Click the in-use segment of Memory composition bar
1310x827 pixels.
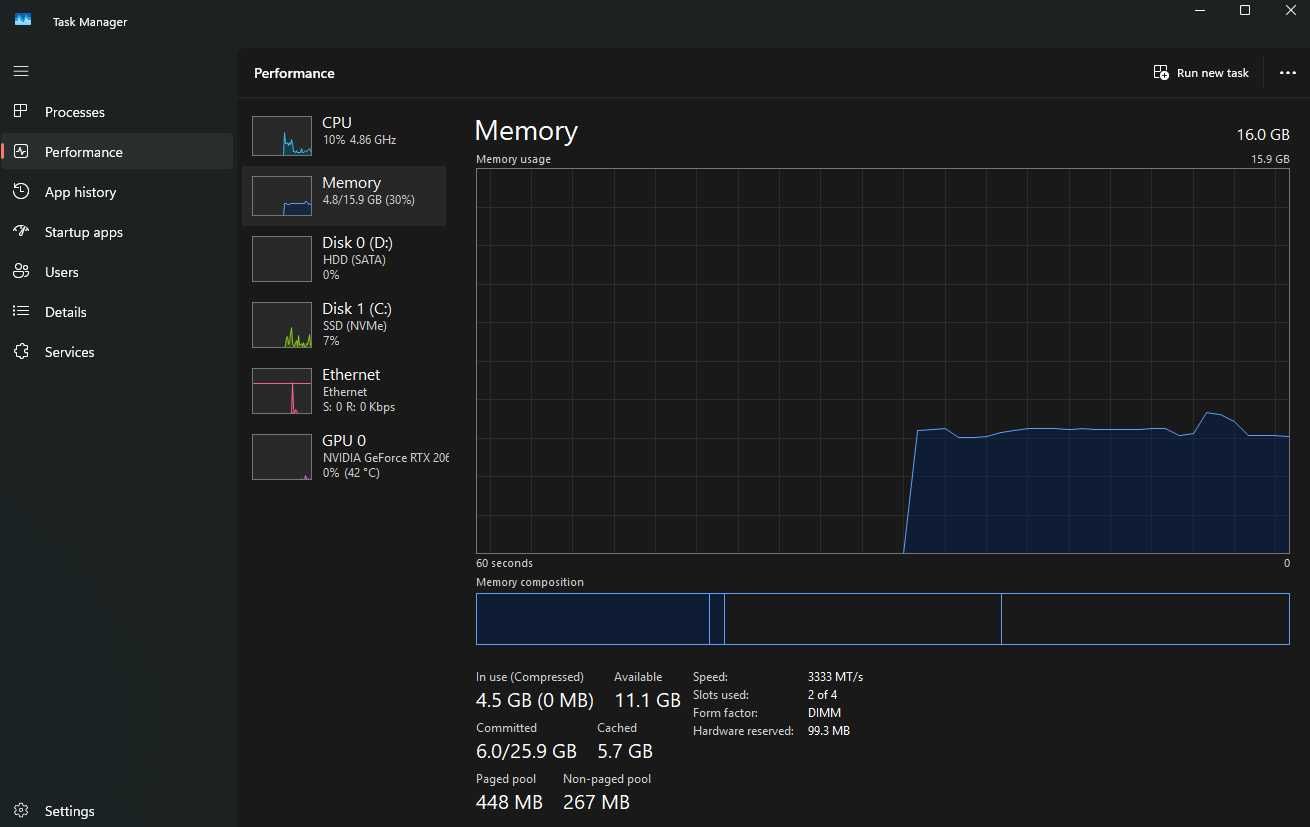click(x=593, y=619)
